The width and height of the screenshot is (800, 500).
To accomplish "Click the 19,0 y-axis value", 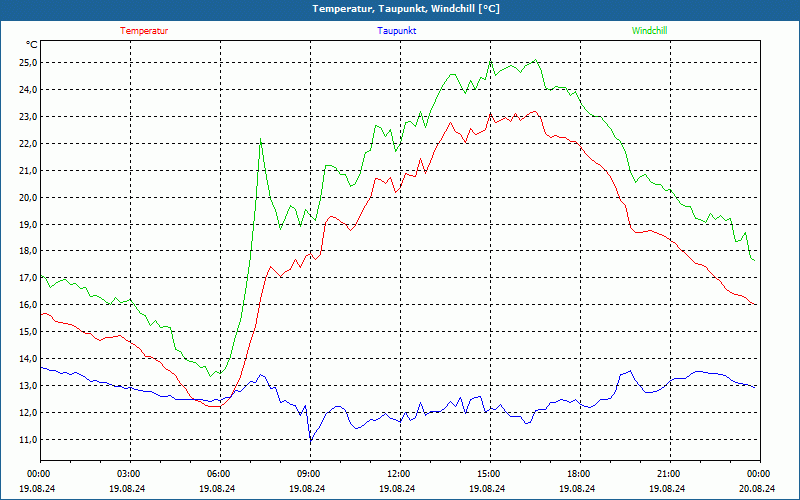I will tap(28, 224).
